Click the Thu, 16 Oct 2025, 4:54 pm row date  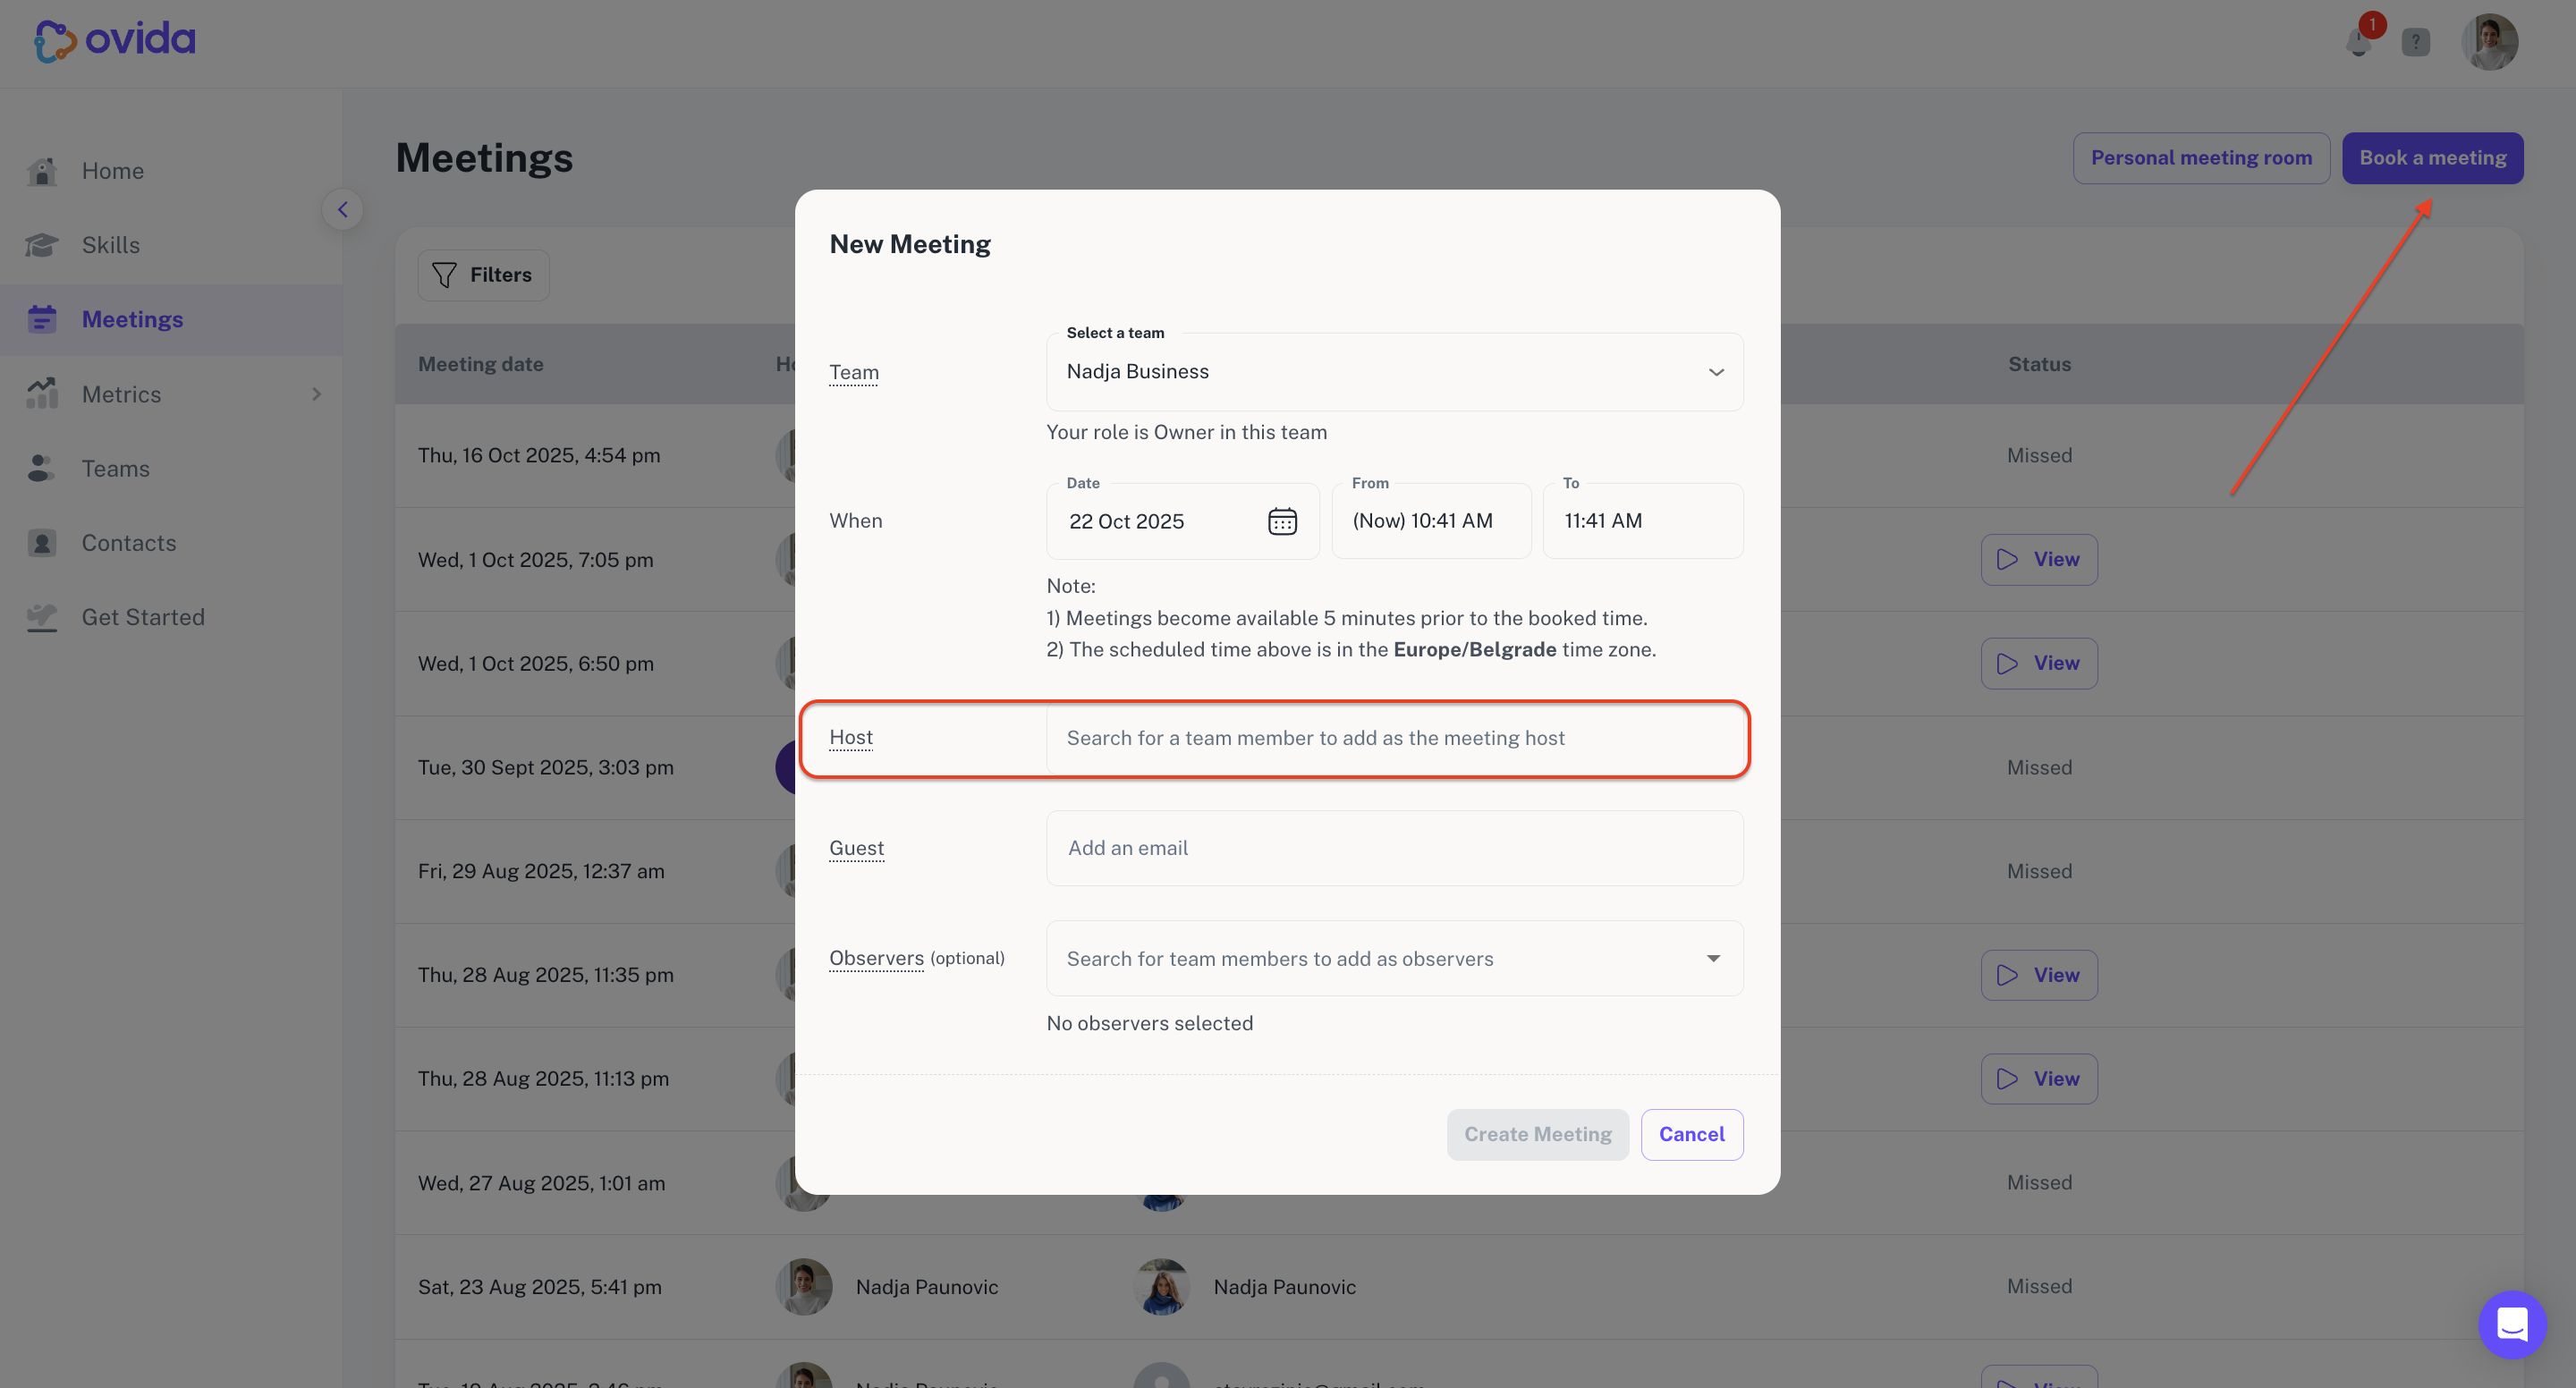[x=539, y=455]
